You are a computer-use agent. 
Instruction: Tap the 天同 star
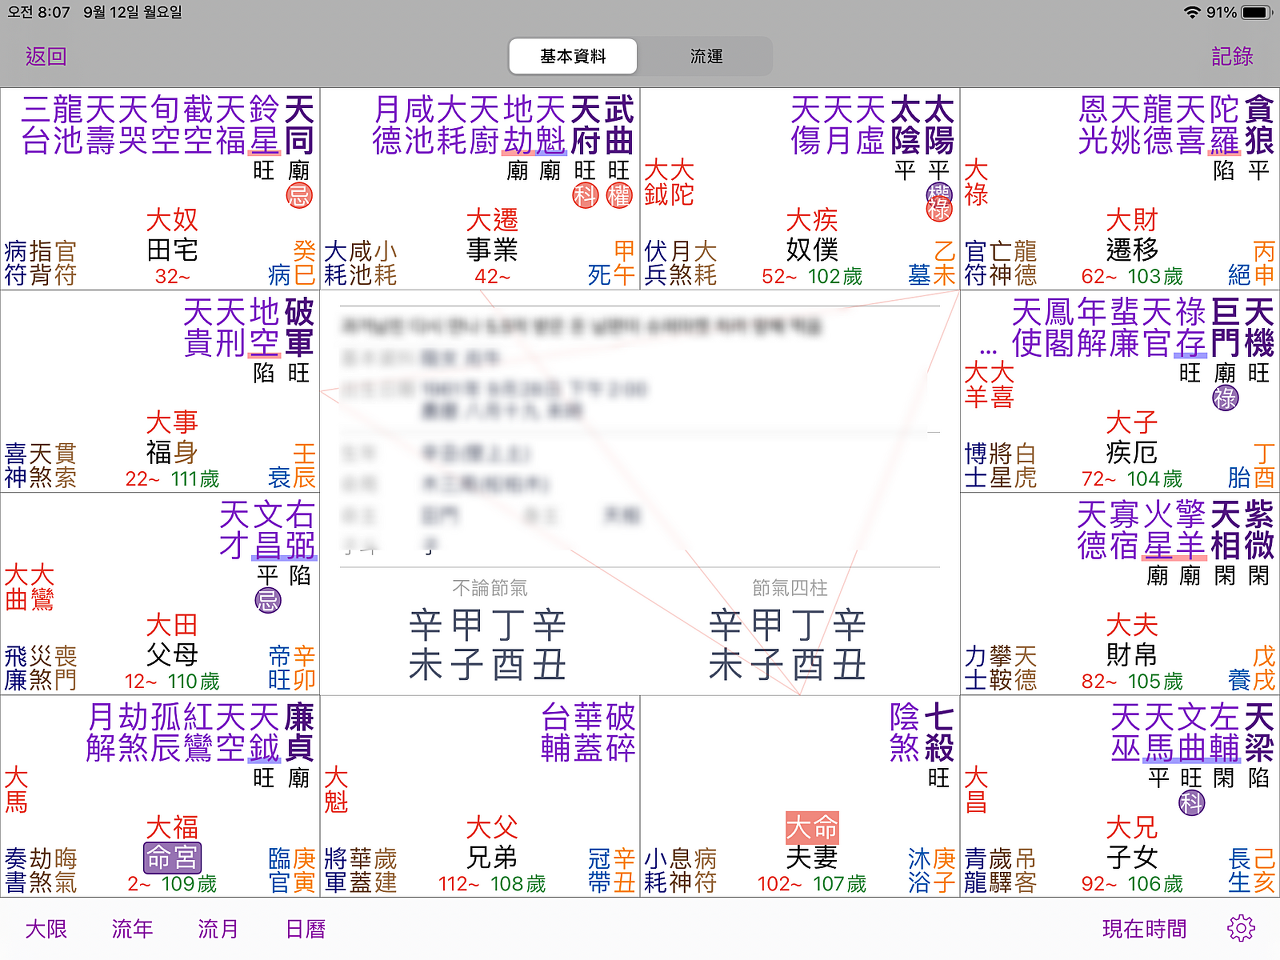[299, 125]
